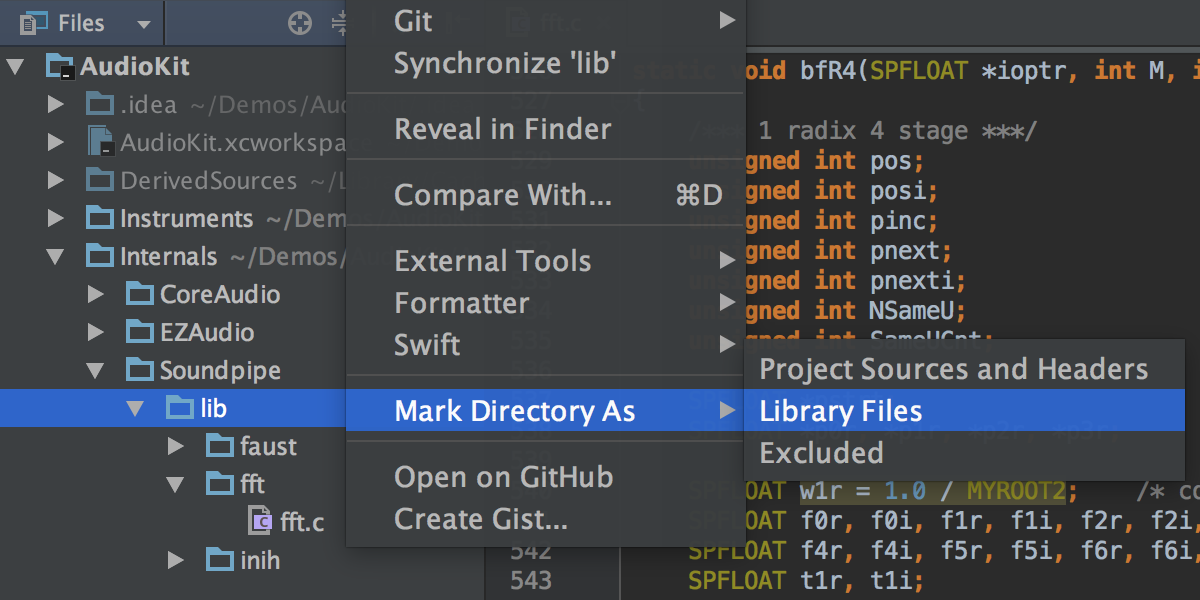Screen dimensions: 1200x600
Task: Collapse the lib folder arrow
Action: [135, 409]
